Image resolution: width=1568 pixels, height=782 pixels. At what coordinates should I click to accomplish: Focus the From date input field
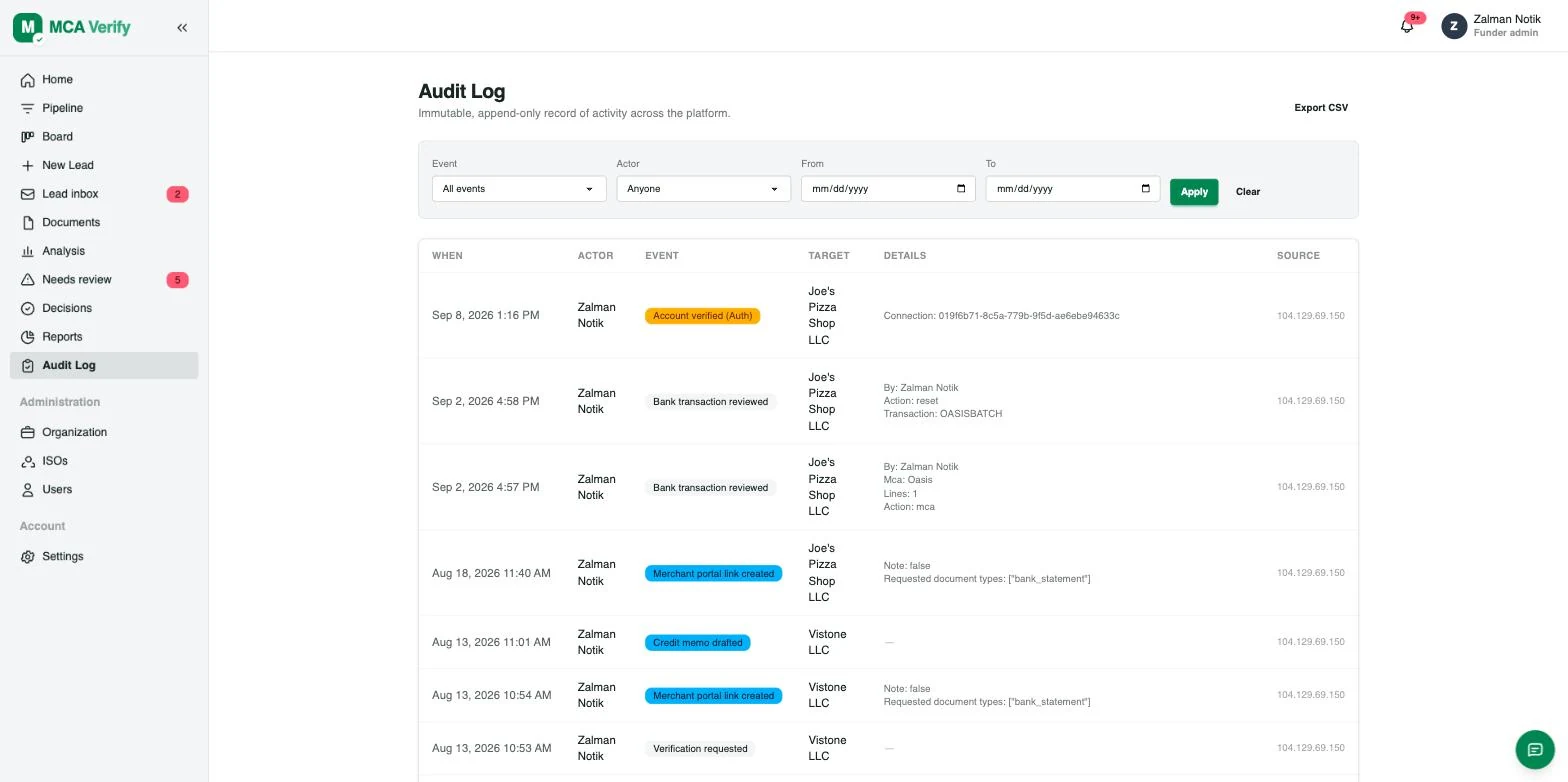[x=888, y=188]
